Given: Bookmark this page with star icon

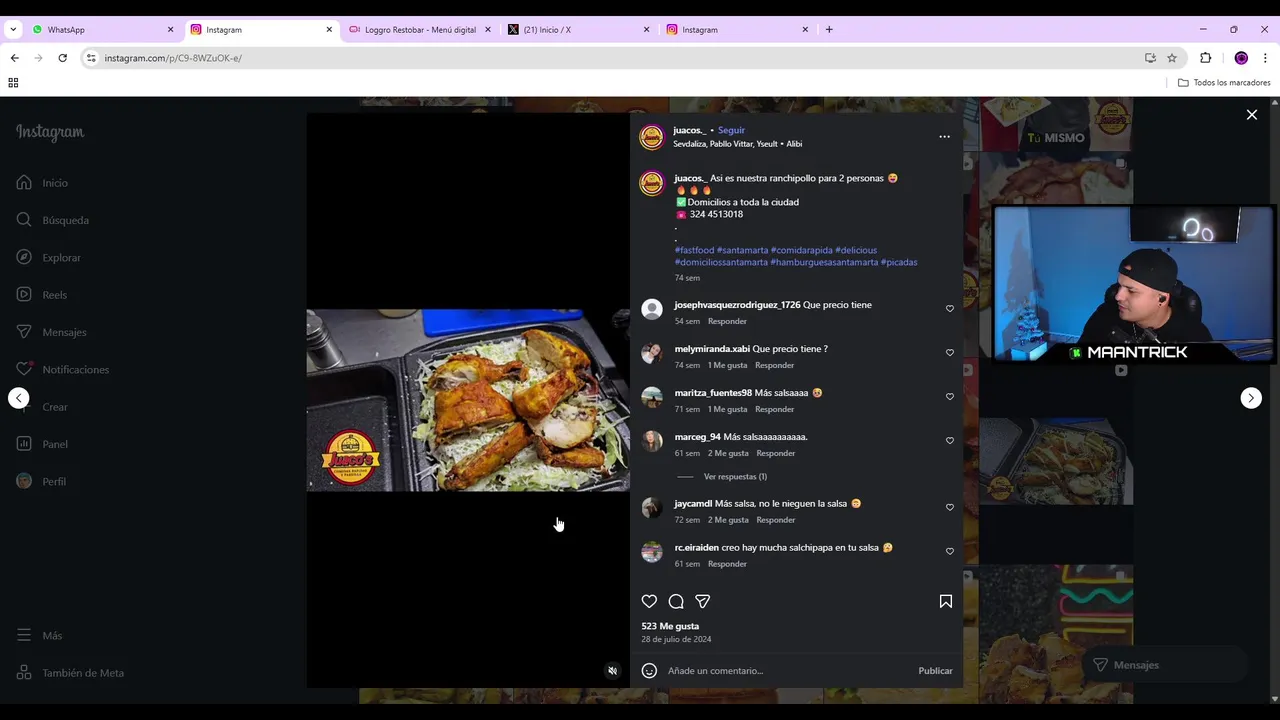Looking at the screenshot, I should pyautogui.click(x=1172, y=58).
